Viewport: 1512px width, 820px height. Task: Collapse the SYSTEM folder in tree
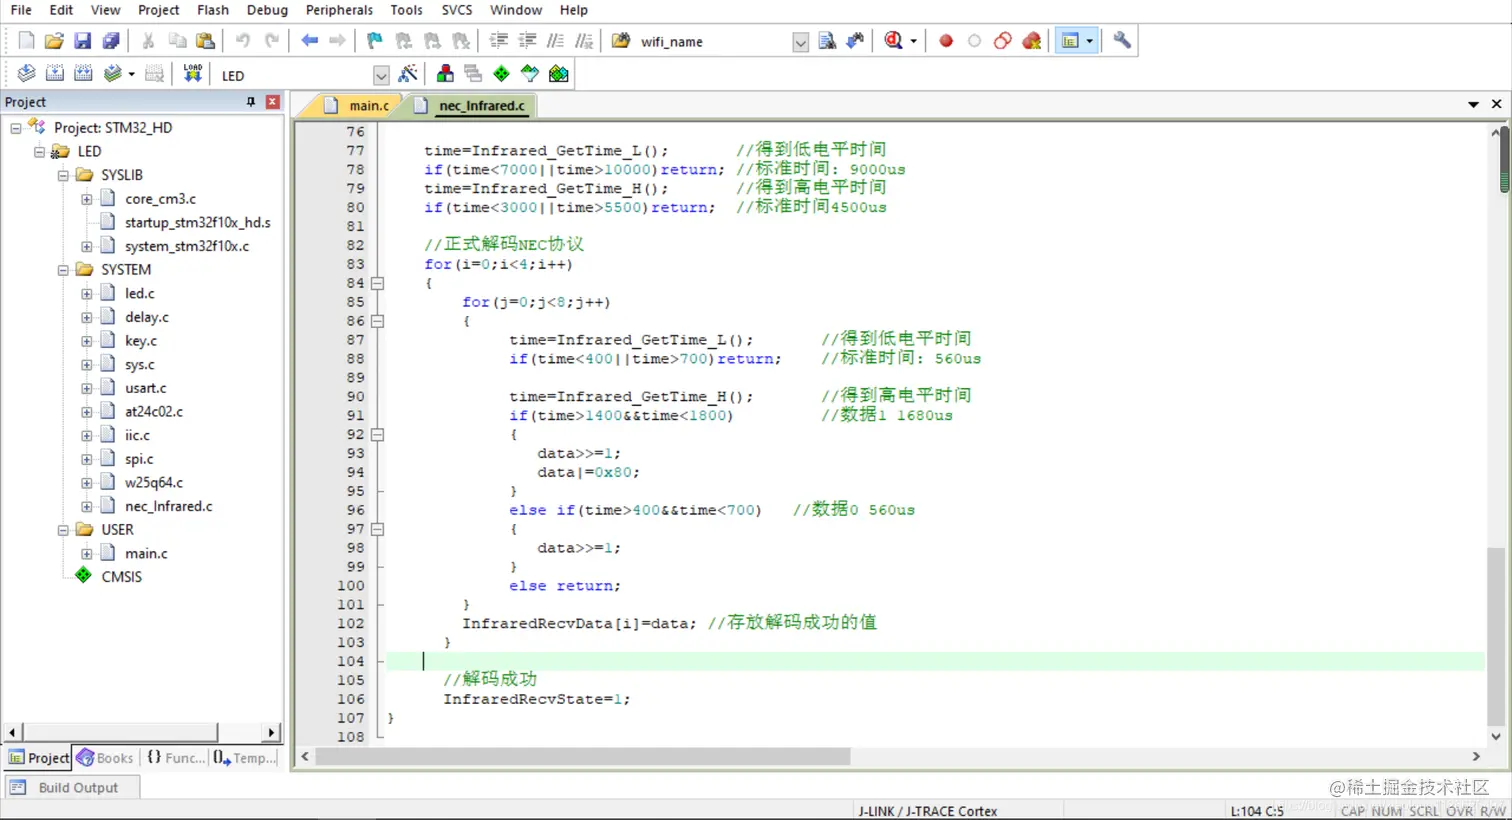coord(63,270)
